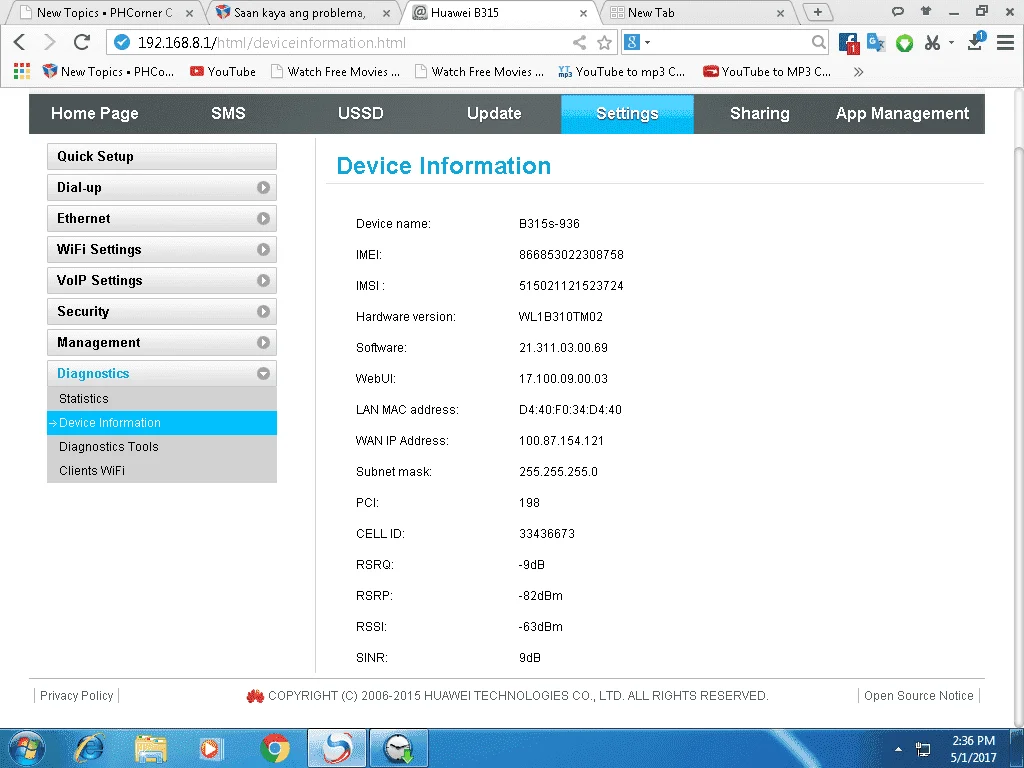
Task: Select Device Information in the sidebar
Action: tap(162, 423)
